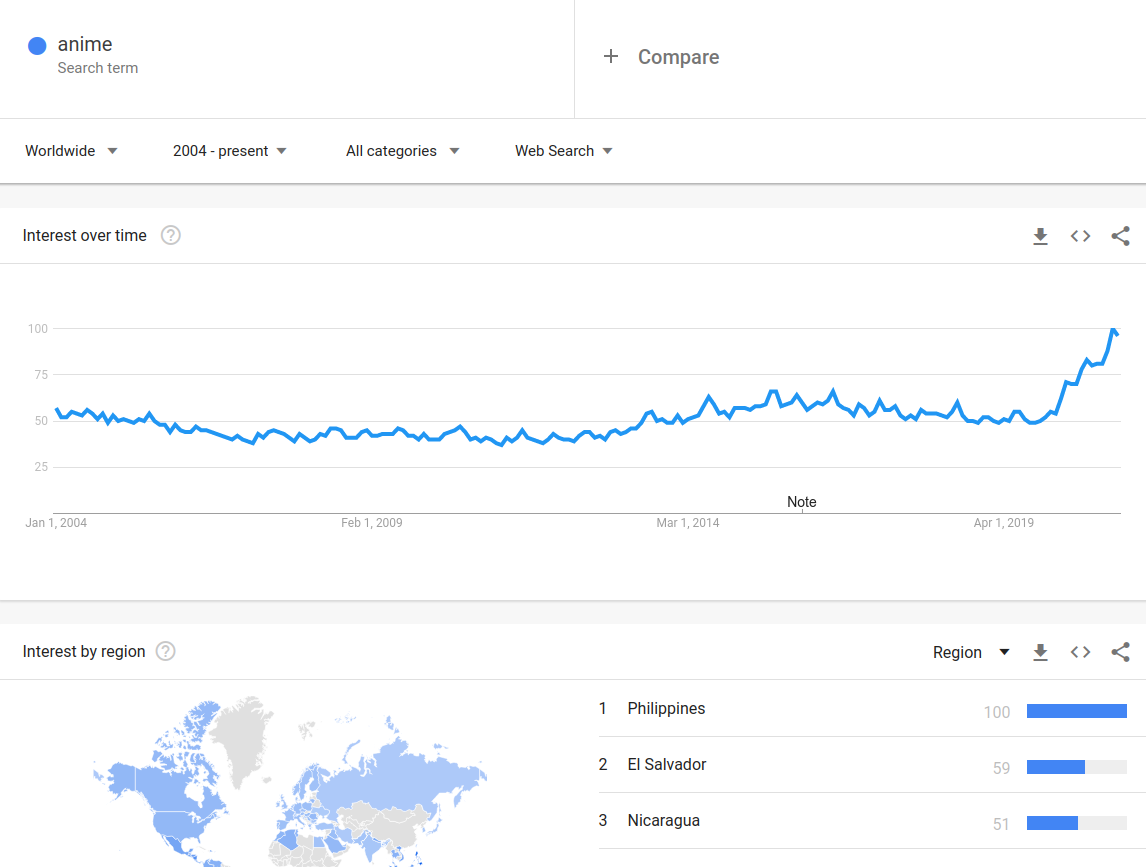Image resolution: width=1146 pixels, height=867 pixels.
Task: Edit the anime search term
Action: (85, 44)
